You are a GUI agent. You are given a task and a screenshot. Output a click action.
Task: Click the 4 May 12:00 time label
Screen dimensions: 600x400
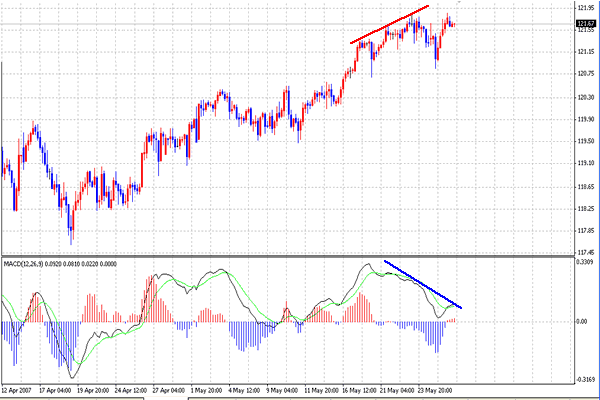click(244, 391)
